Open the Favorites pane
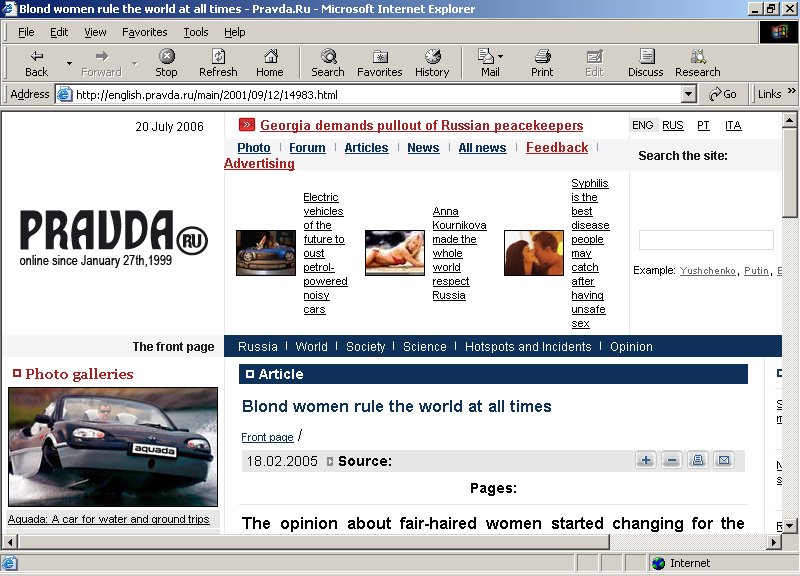 pos(380,63)
